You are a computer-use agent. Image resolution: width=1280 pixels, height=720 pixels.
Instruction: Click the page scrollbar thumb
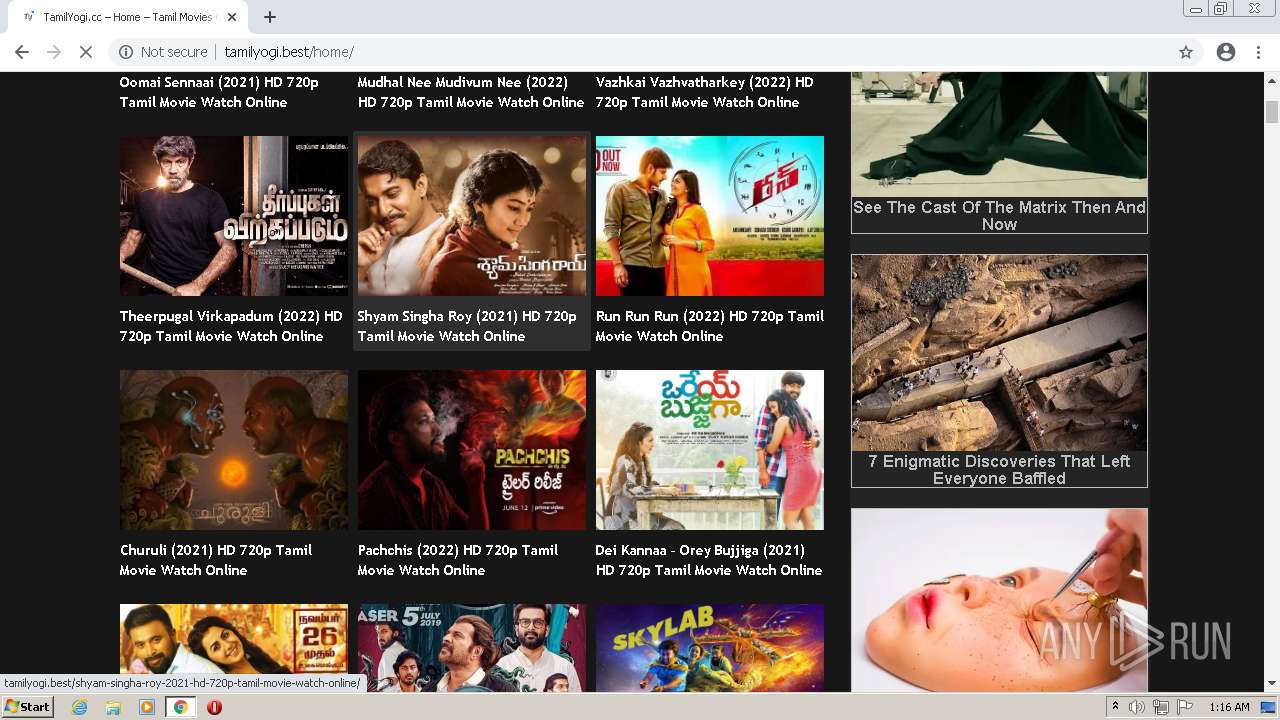[1272, 111]
